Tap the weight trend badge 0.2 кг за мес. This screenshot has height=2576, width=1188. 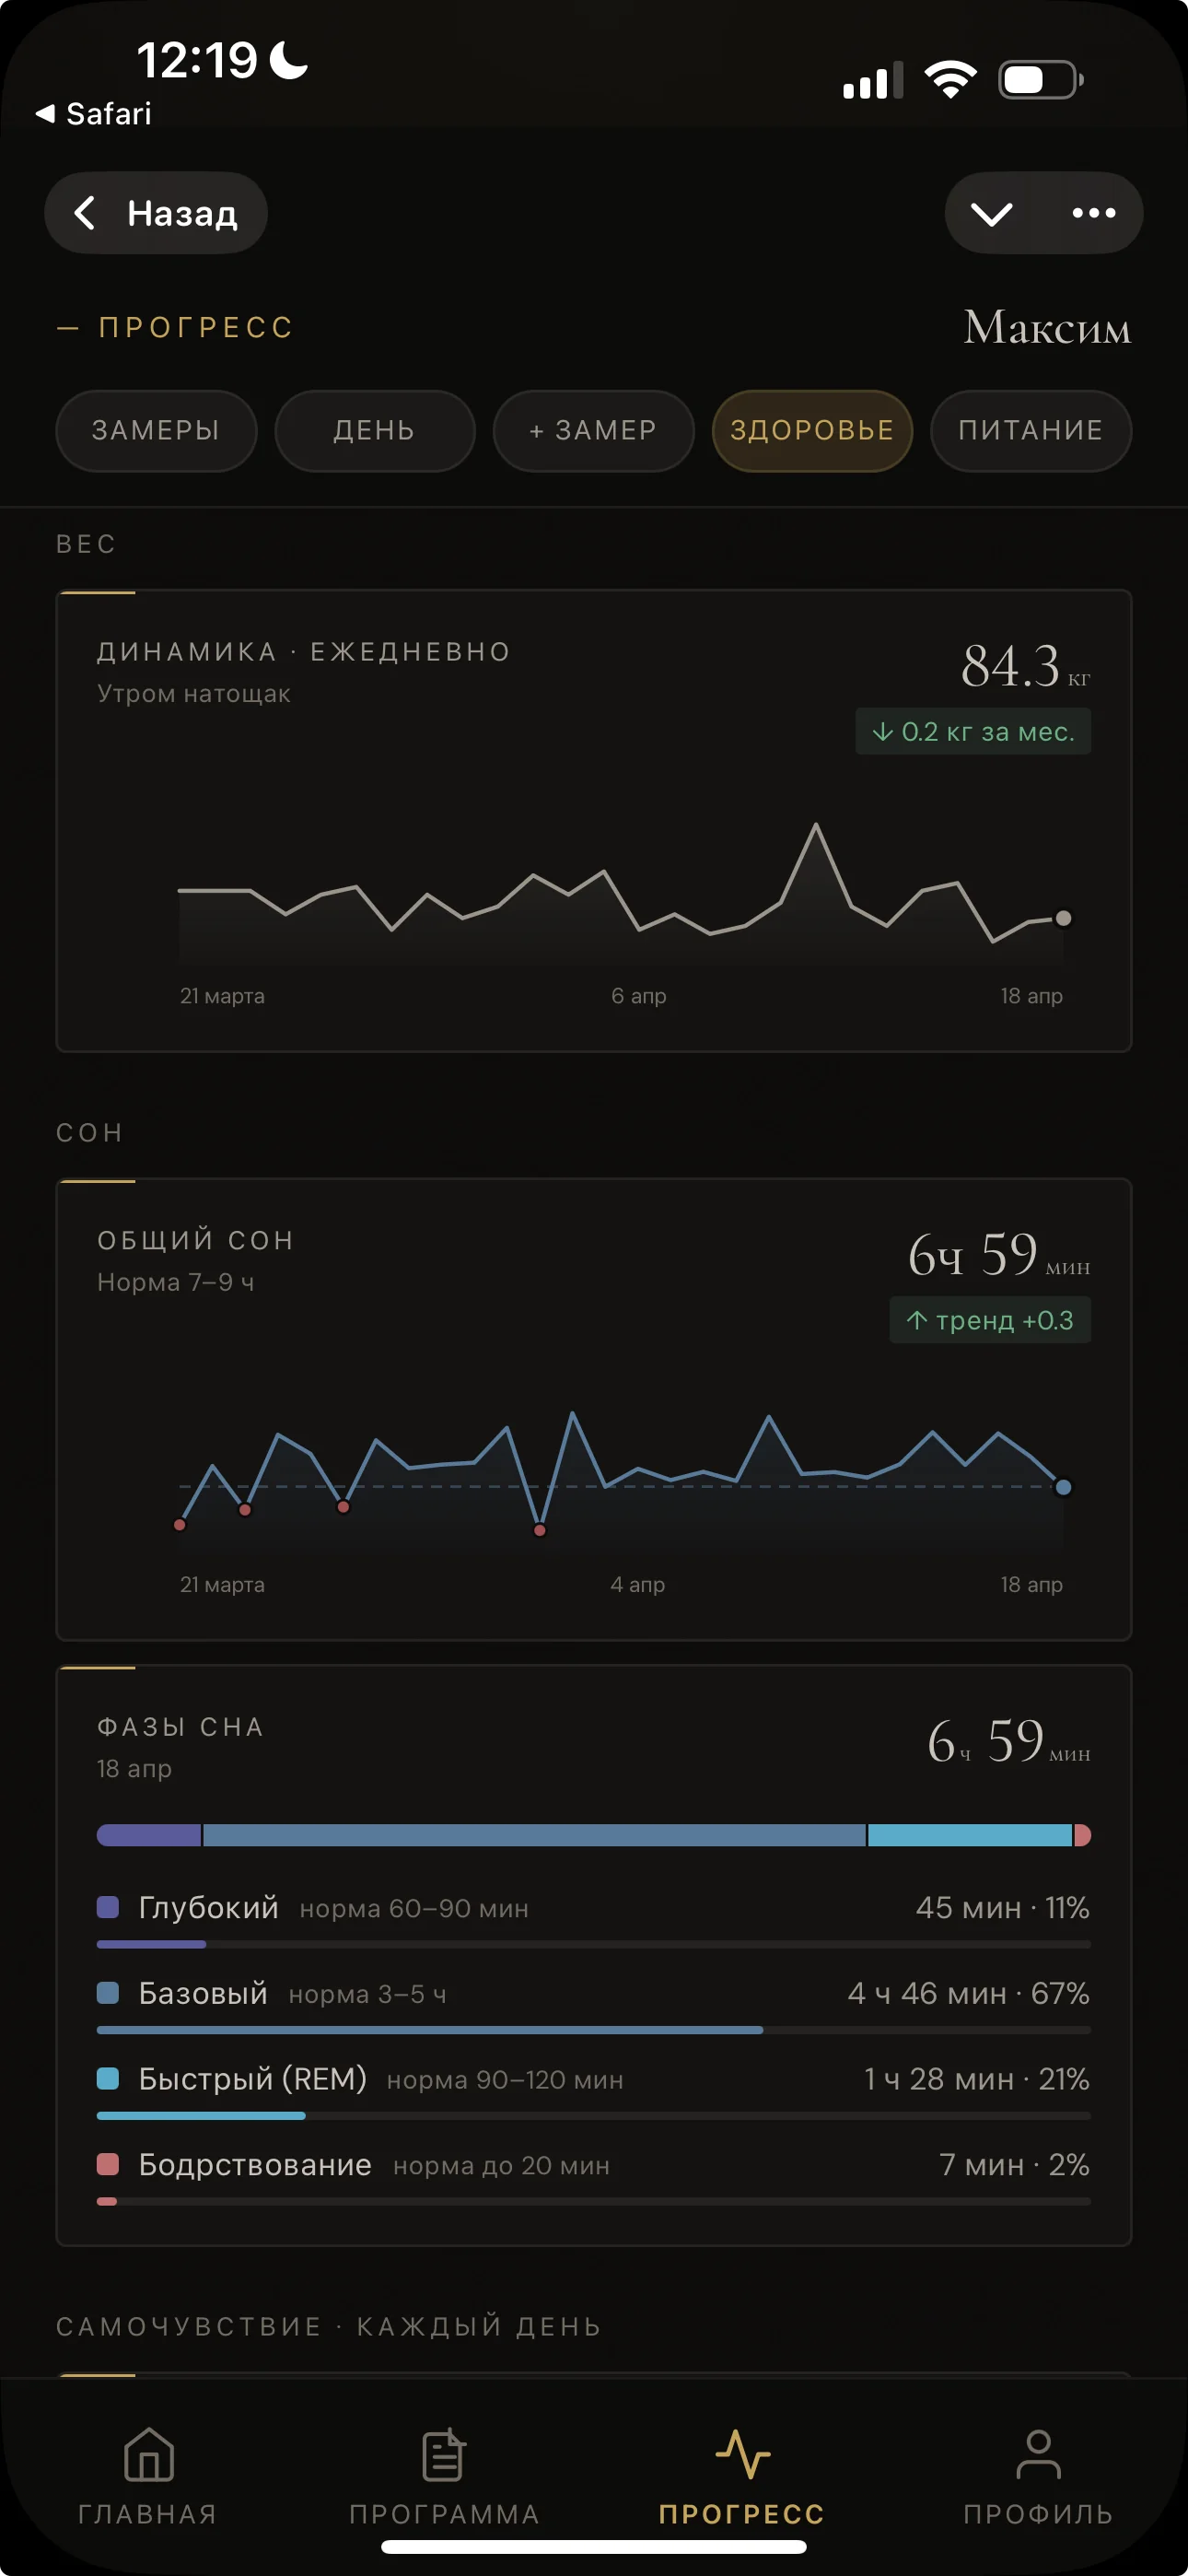point(972,732)
